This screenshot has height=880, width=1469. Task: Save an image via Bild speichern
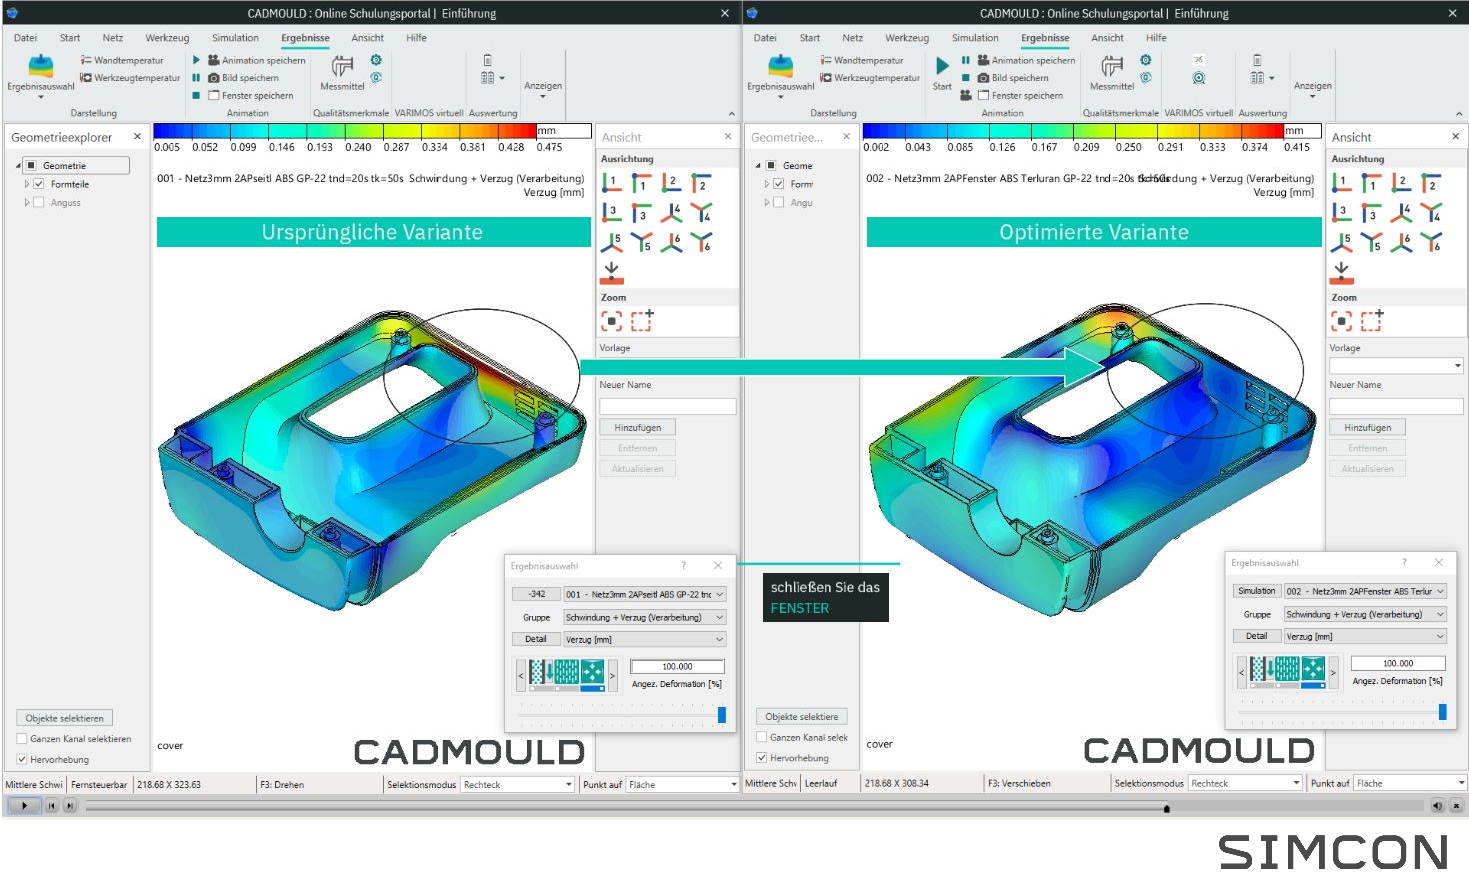[x=244, y=77]
